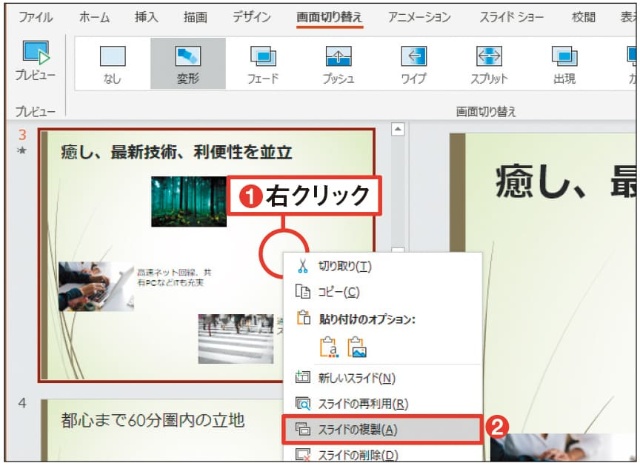Screen dimensions: 640x466
Task: Click the duplicate icon beside スライドの複製
Action: tap(302, 429)
